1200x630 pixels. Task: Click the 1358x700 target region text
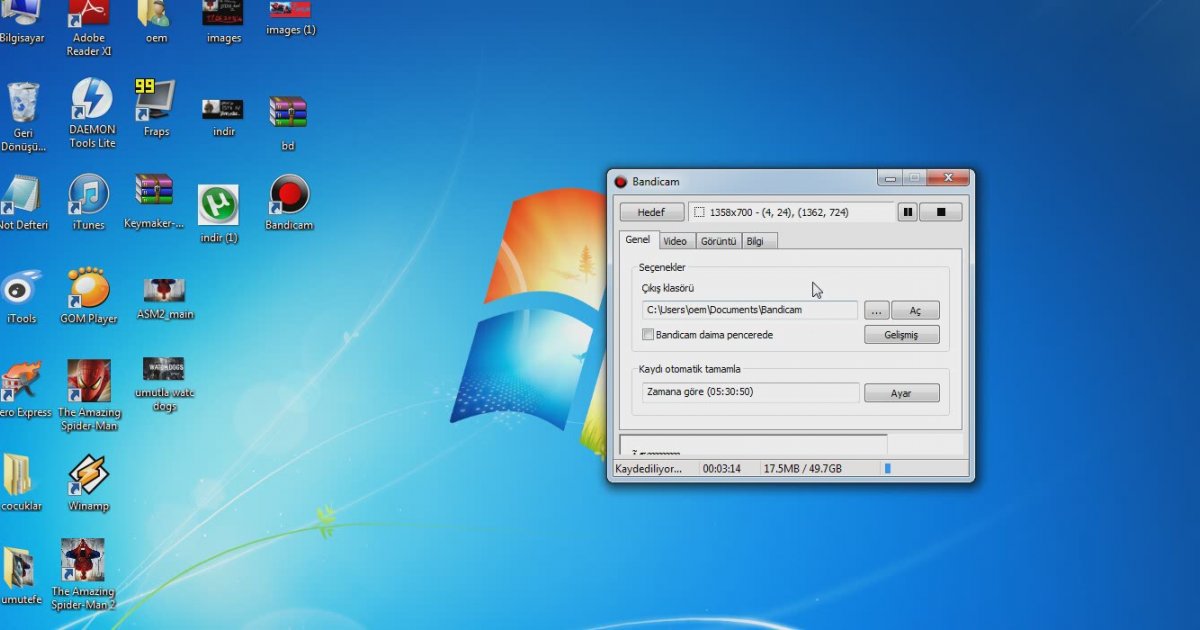(778, 212)
